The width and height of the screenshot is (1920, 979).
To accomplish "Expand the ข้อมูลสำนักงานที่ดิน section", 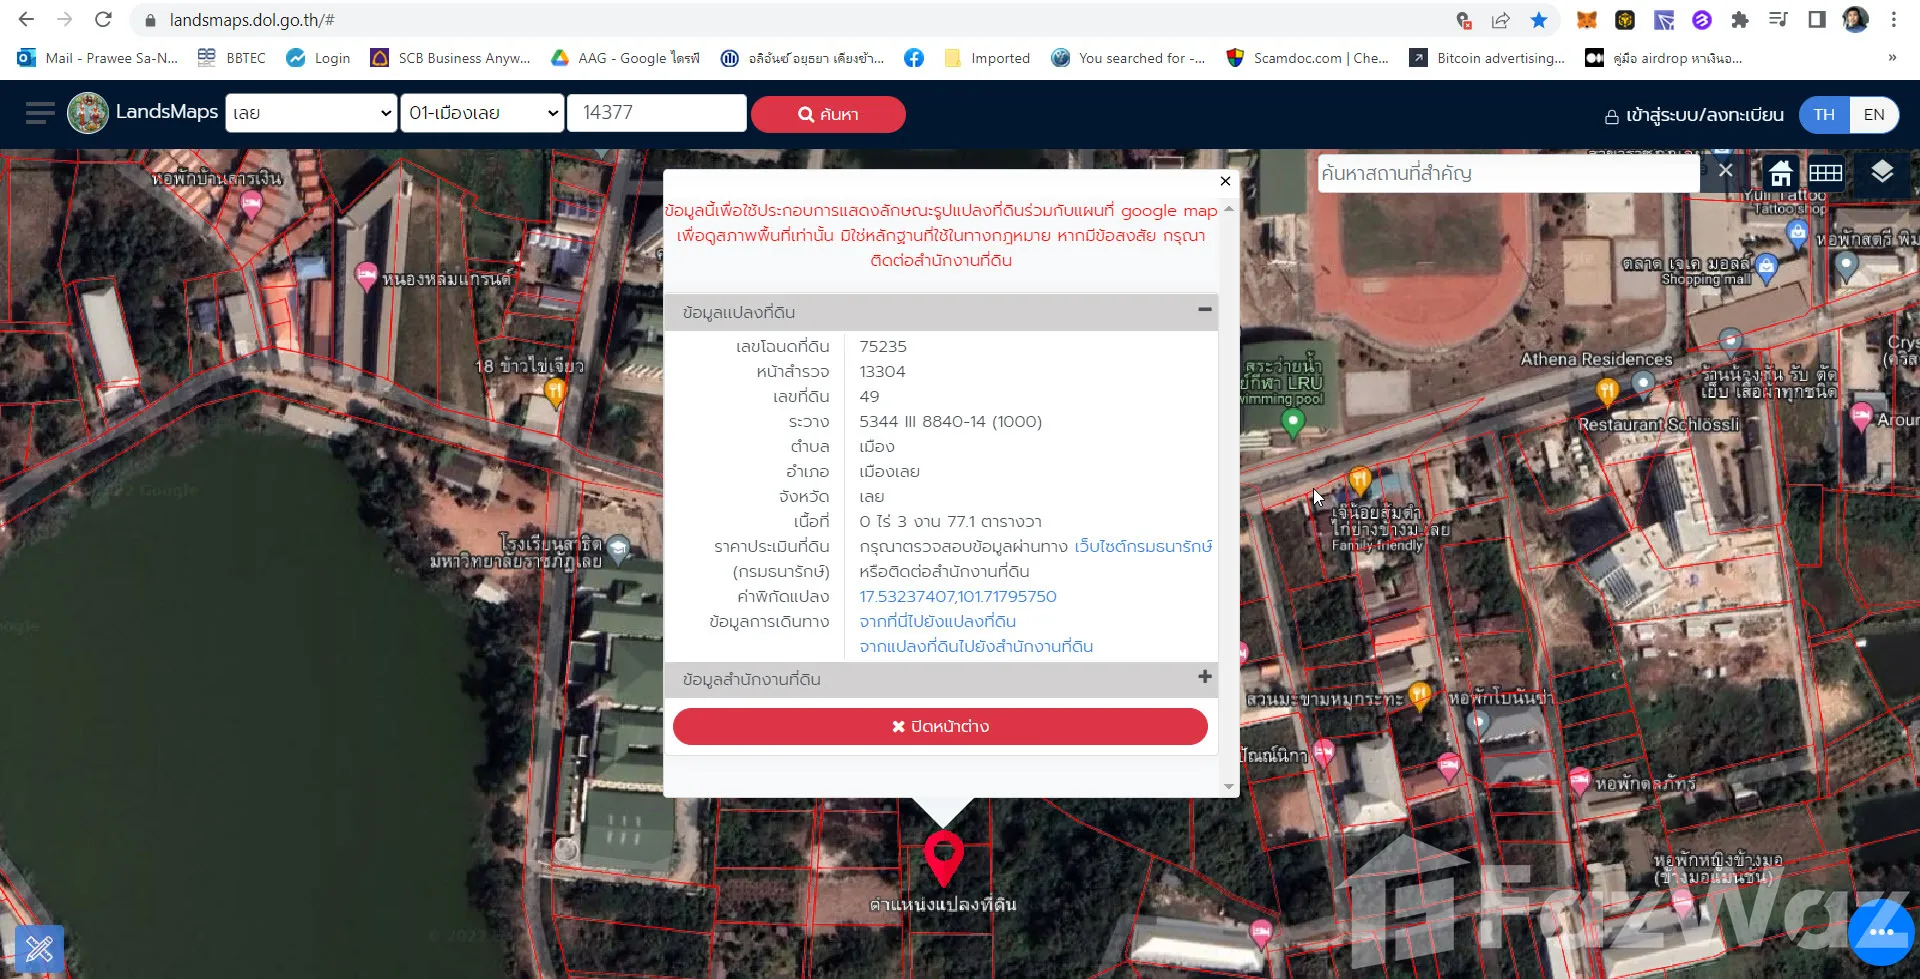I will [x=1204, y=678].
